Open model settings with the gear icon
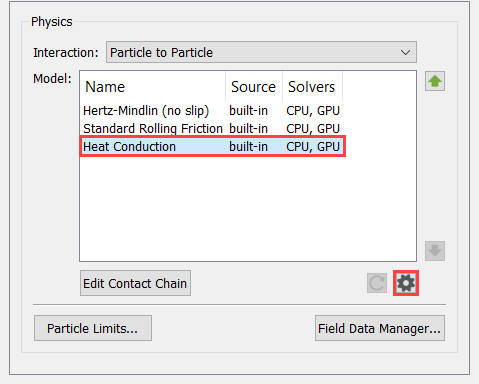479x384 pixels. pyautogui.click(x=406, y=283)
